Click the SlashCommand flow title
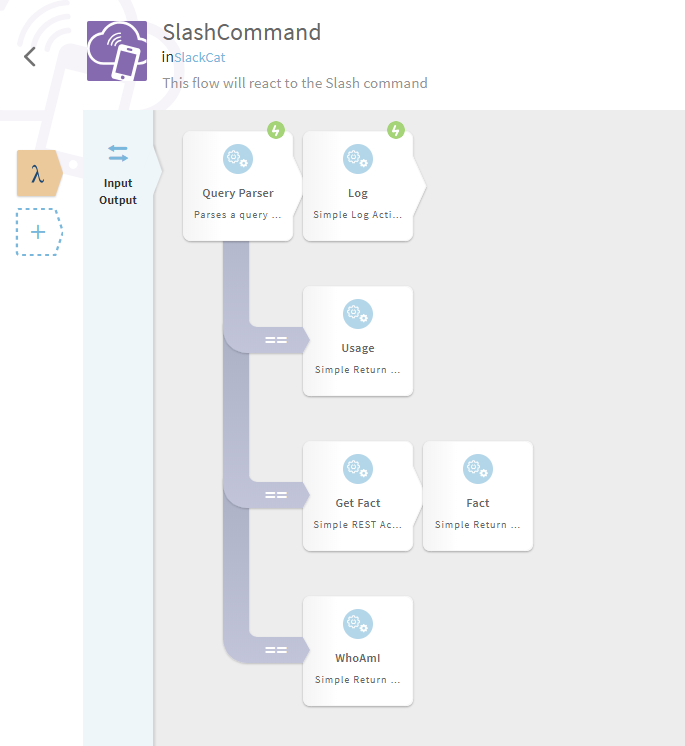 (242, 32)
